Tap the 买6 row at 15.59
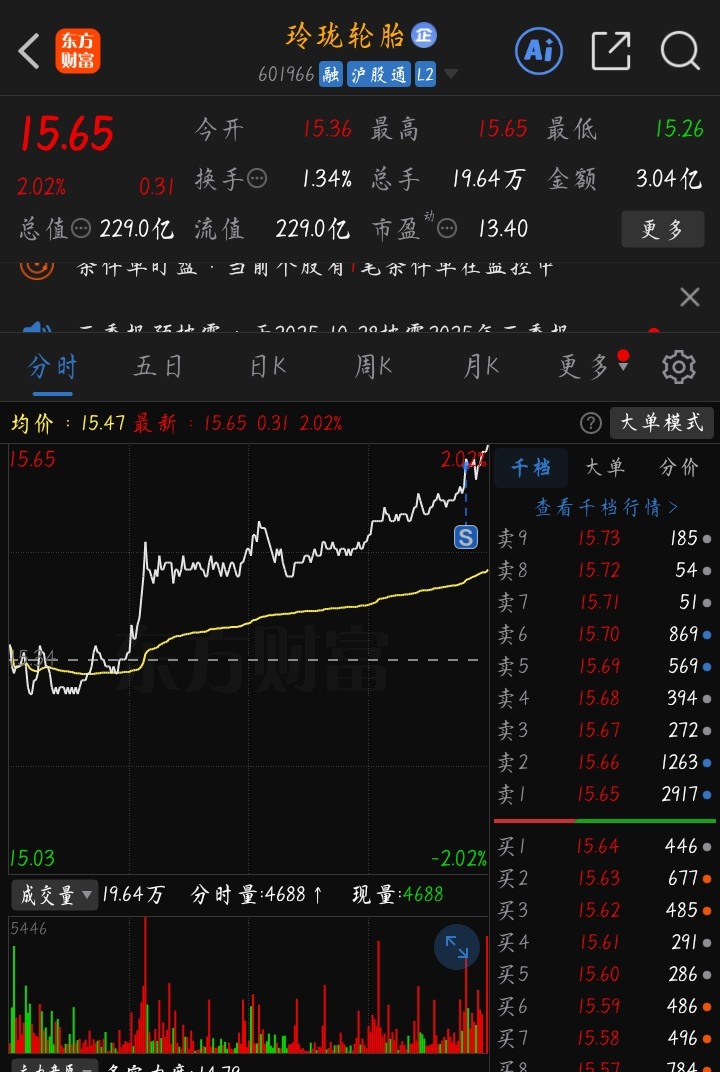This screenshot has height=1072, width=720. click(x=605, y=1006)
